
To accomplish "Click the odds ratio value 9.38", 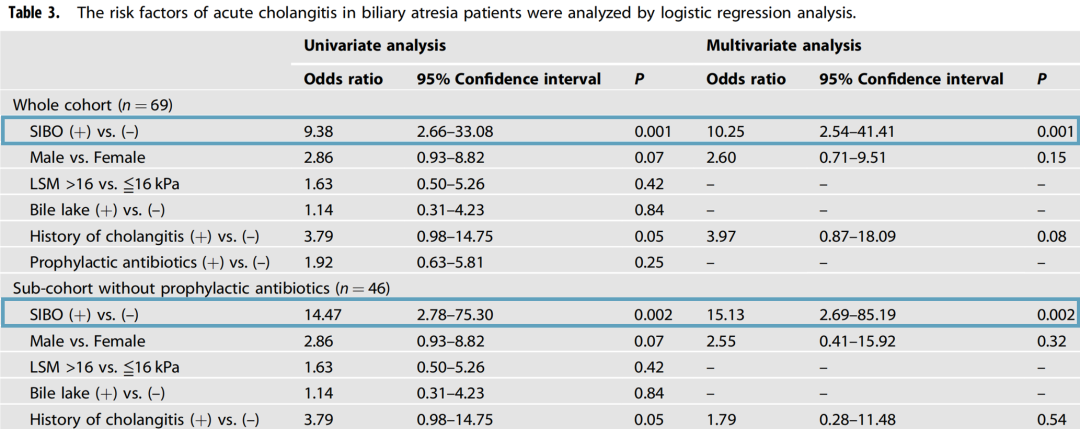I will pyautogui.click(x=319, y=131).
